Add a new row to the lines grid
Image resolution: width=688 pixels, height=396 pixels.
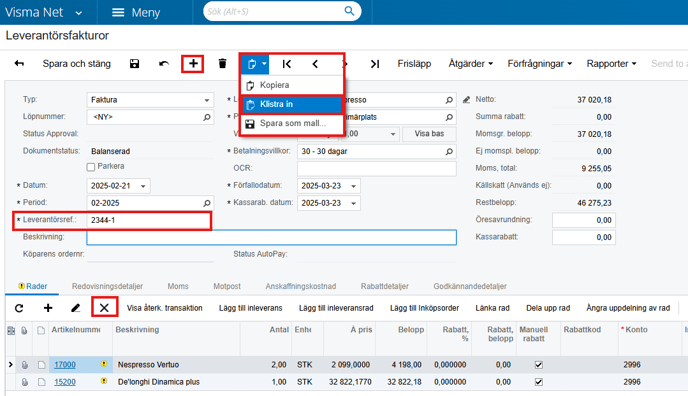(x=48, y=308)
